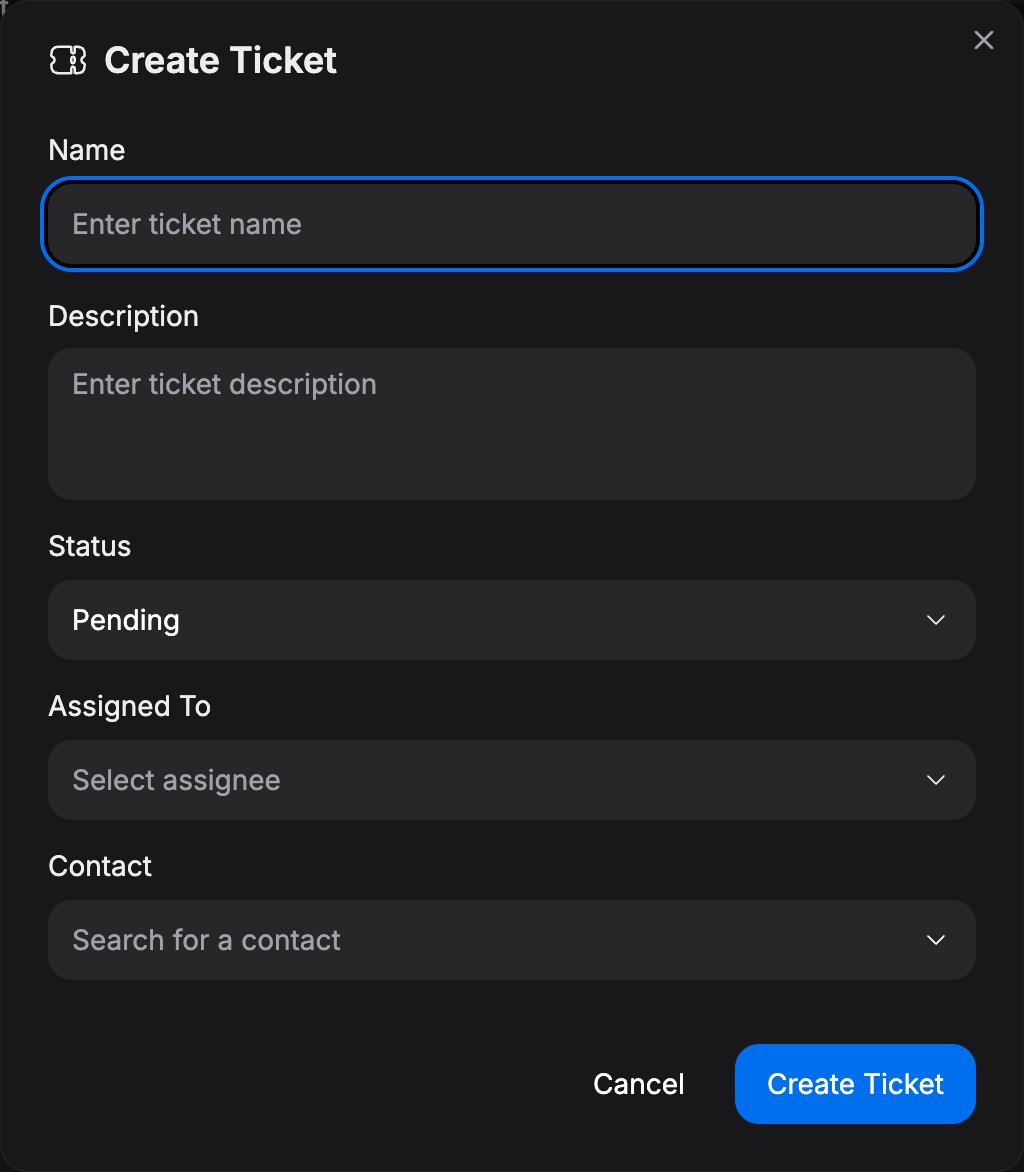Image resolution: width=1024 pixels, height=1172 pixels.
Task: Expand the Select assignee dropdown
Action: point(512,780)
